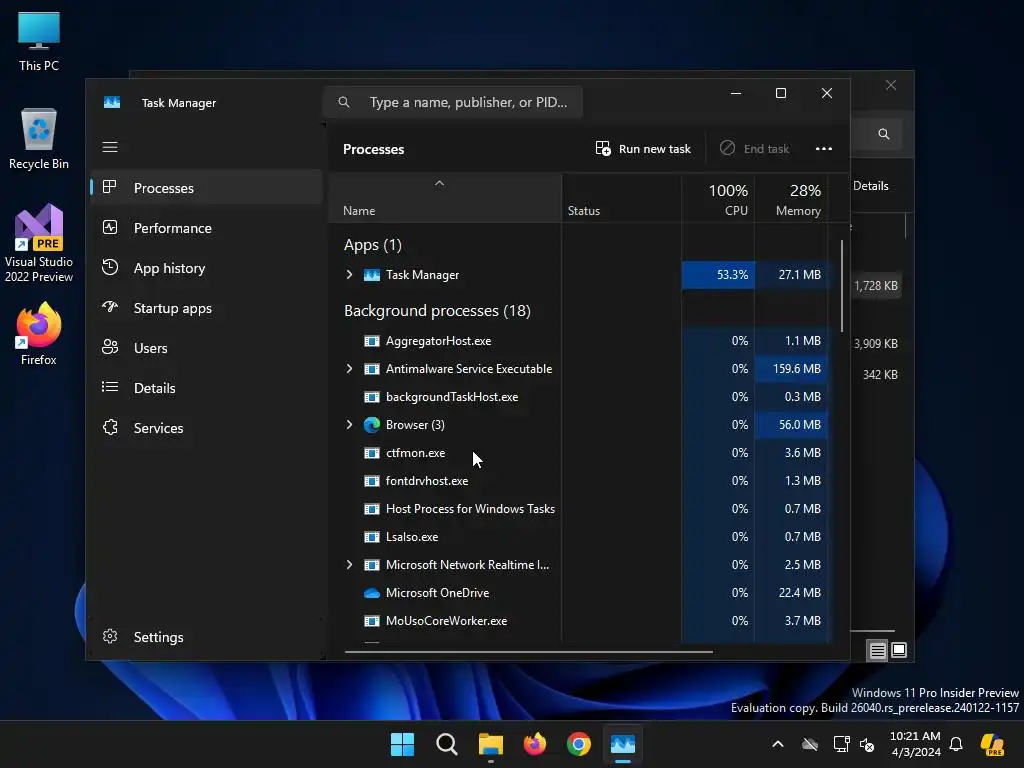
Task: Expand the Task Manager app row
Action: 349,275
